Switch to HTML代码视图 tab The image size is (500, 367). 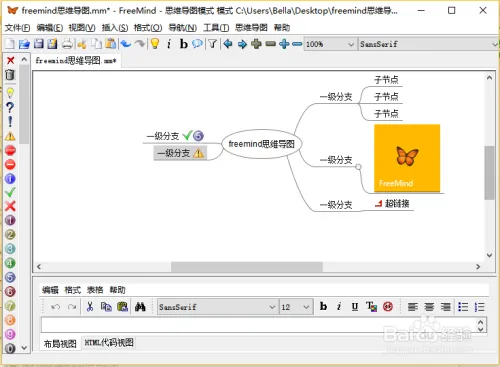[109, 343]
